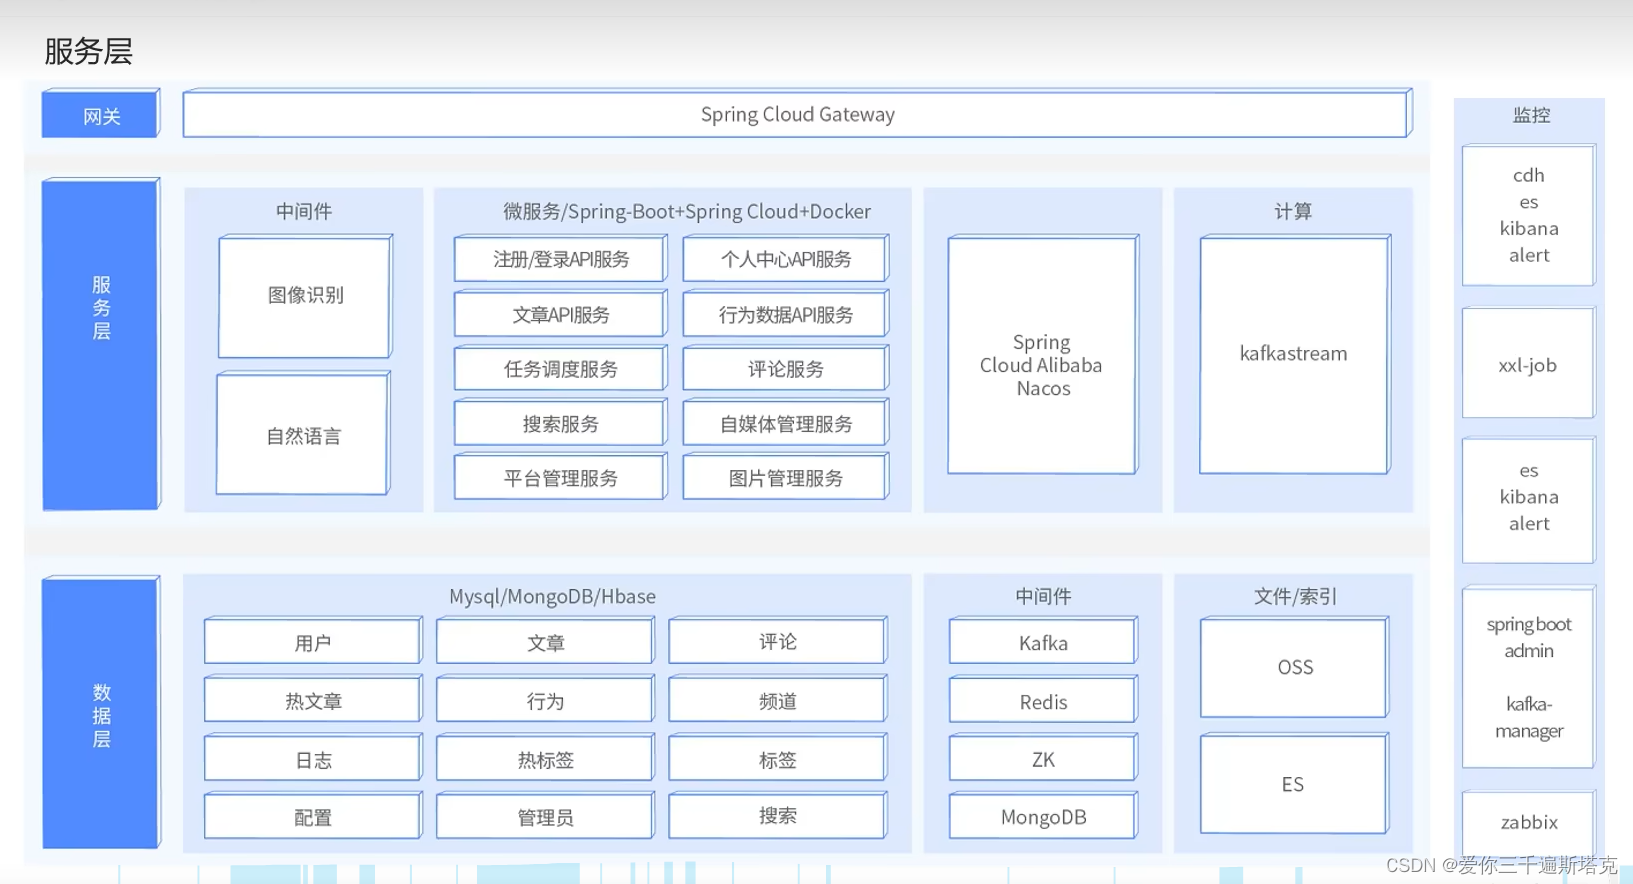1633x884 pixels.
Task: Select the 评论 data box
Action: click(777, 641)
